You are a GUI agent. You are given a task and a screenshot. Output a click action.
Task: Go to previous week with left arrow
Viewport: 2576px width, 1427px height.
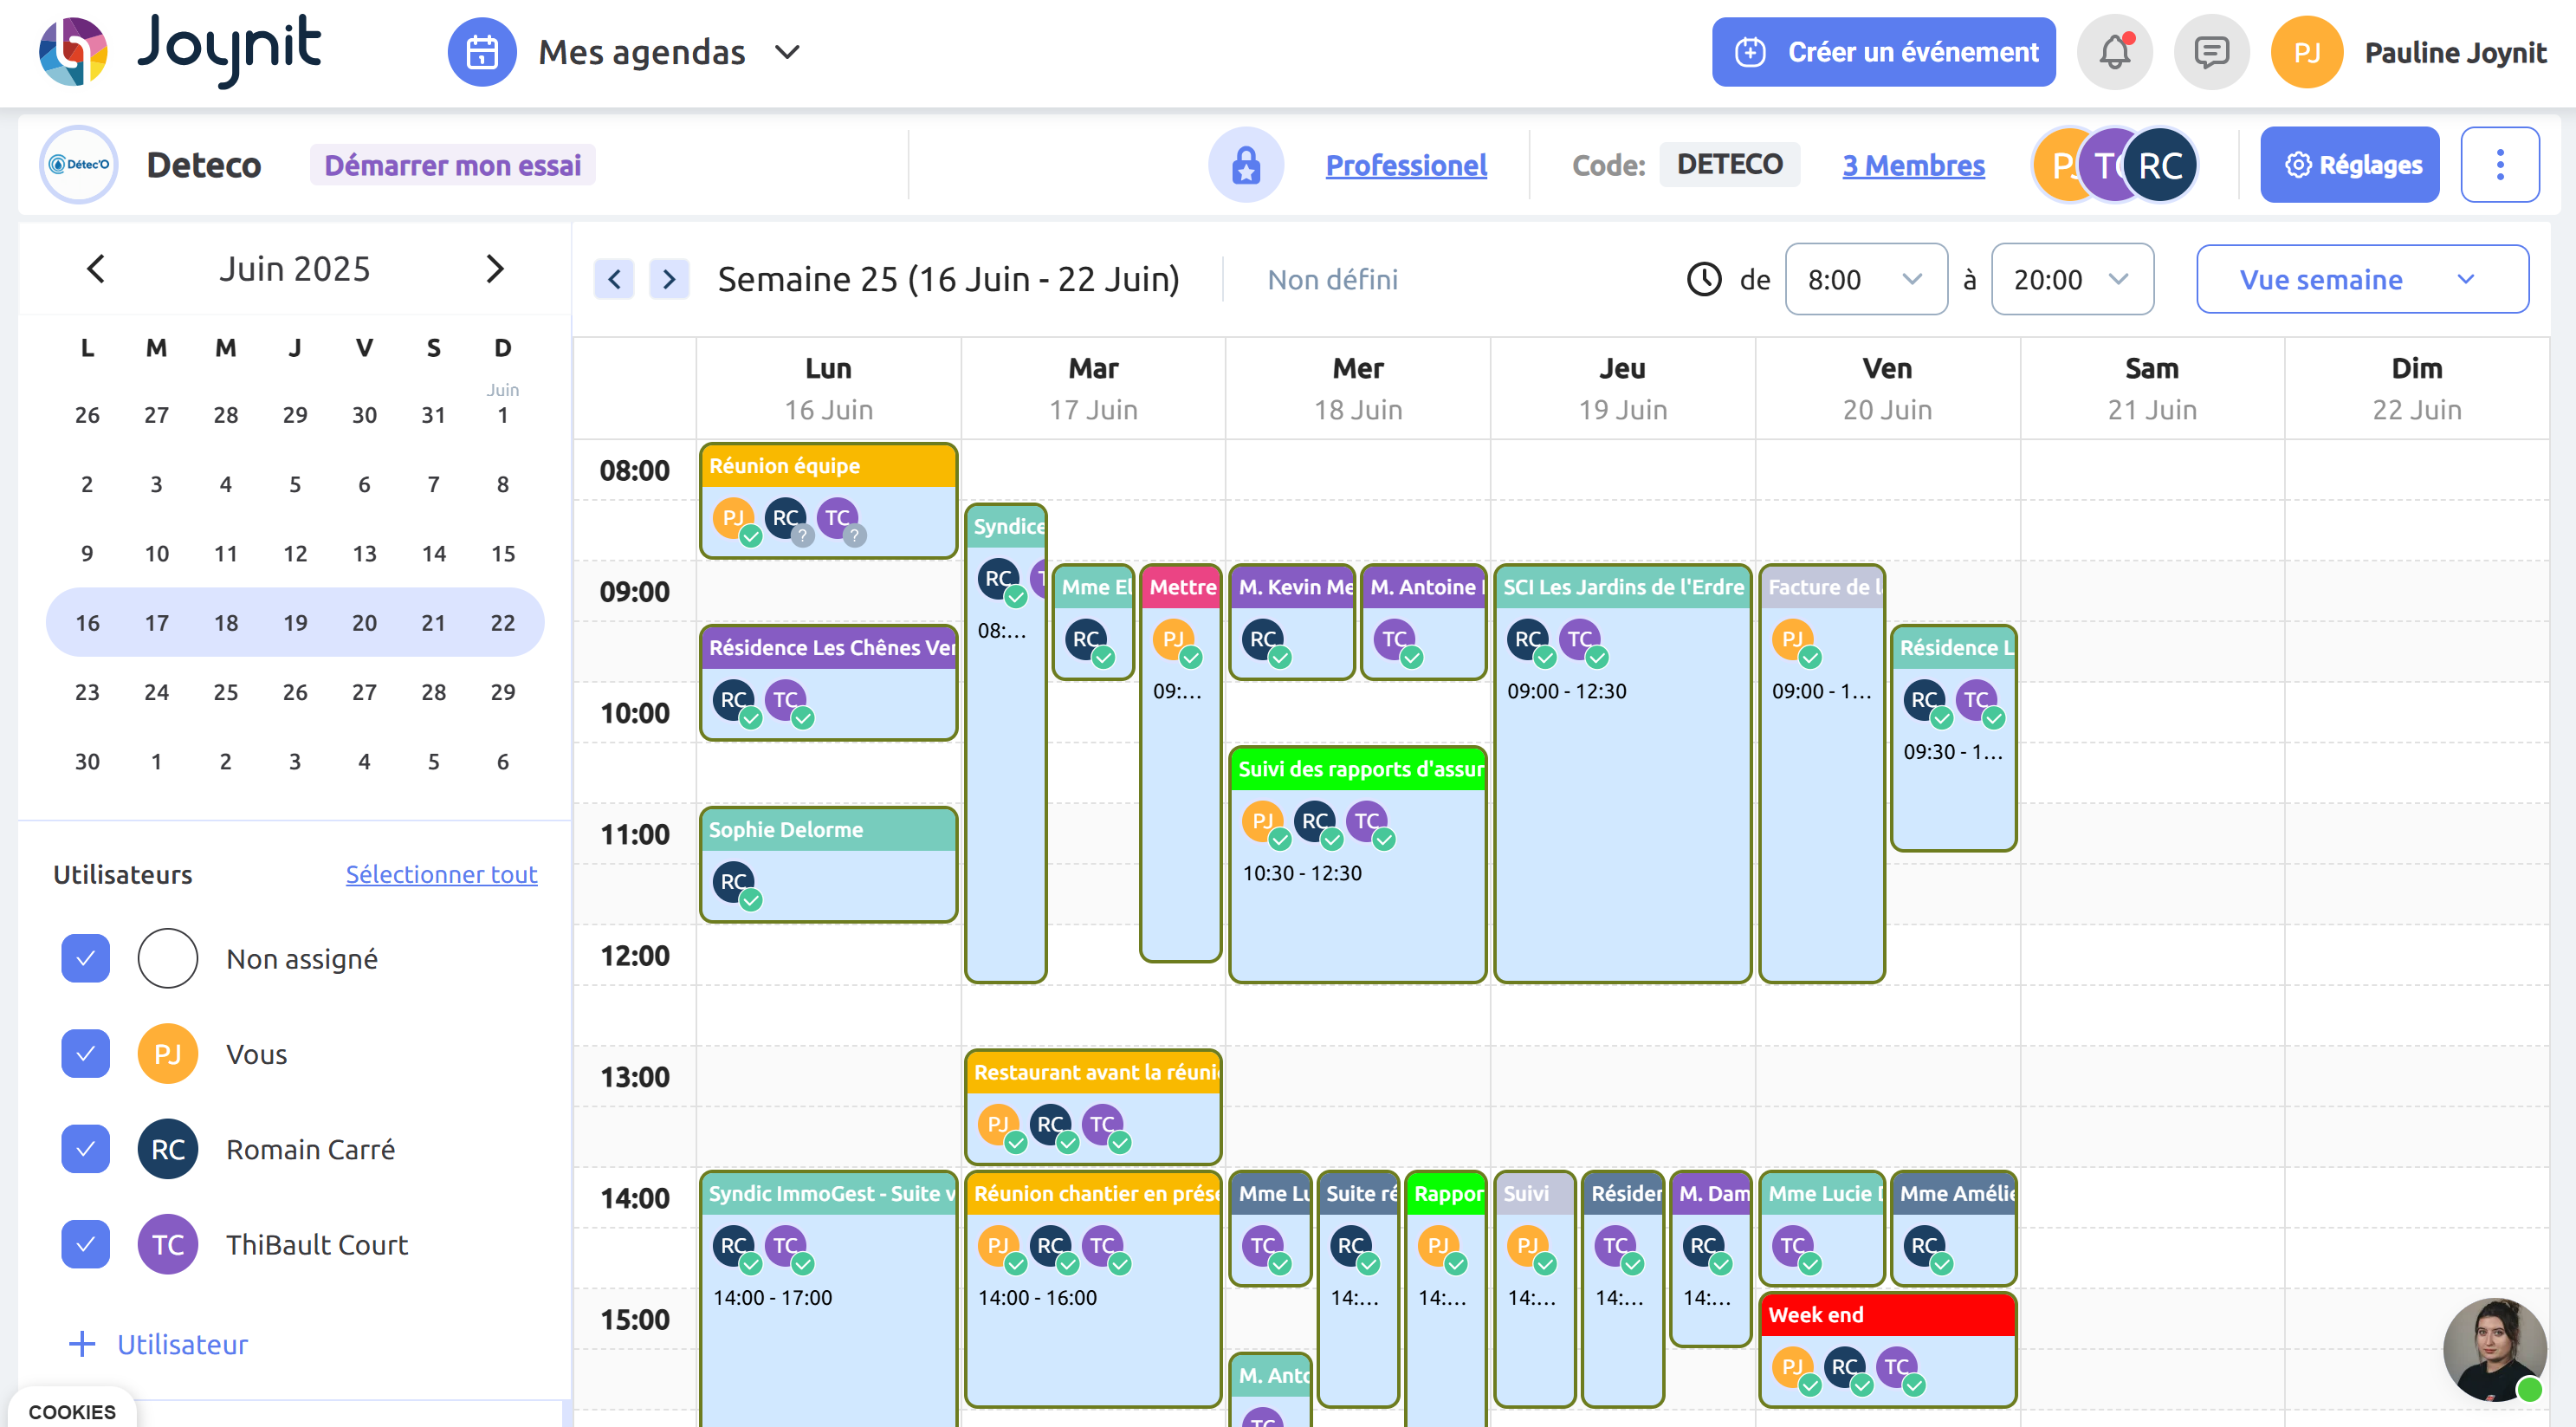614,279
